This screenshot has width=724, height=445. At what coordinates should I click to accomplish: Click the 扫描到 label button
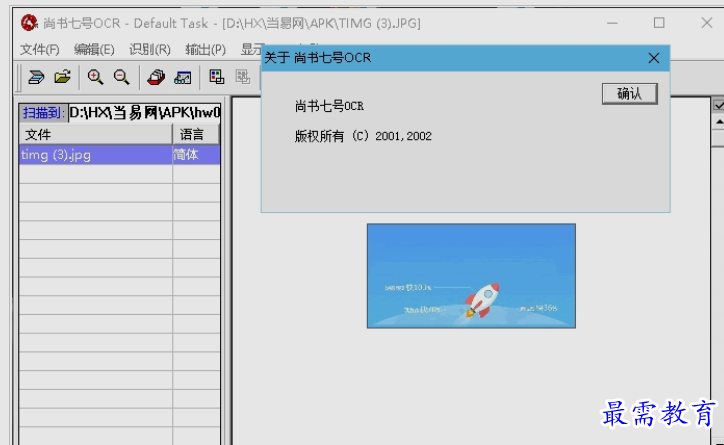43,113
